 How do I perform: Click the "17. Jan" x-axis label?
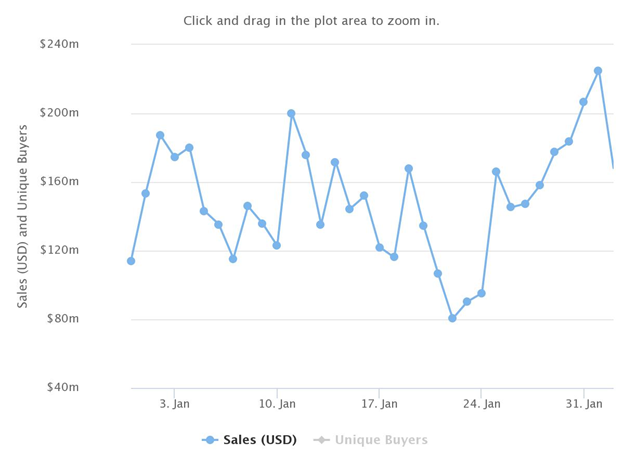(x=379, y=404)
